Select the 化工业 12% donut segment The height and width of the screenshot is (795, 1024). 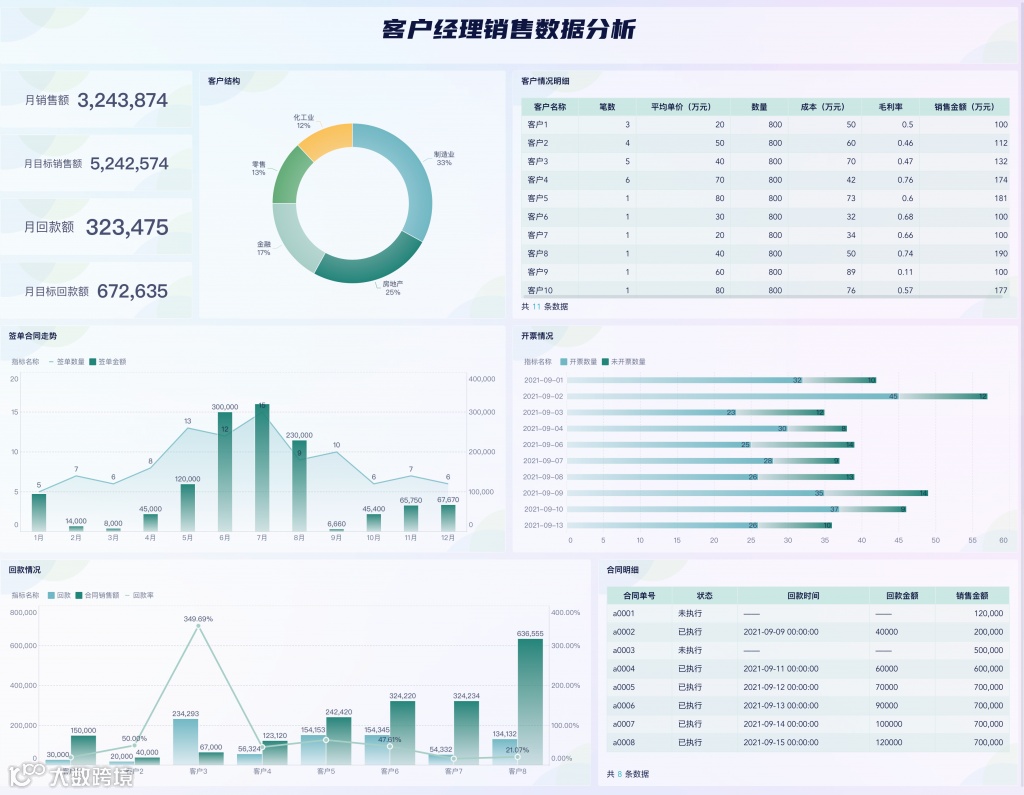pyautogui.click(x=327, y=138)
